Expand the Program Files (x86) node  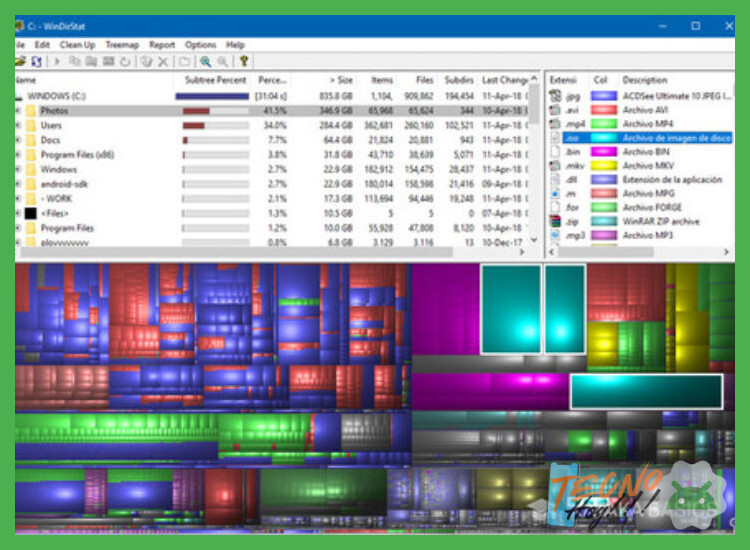(18, 155)
